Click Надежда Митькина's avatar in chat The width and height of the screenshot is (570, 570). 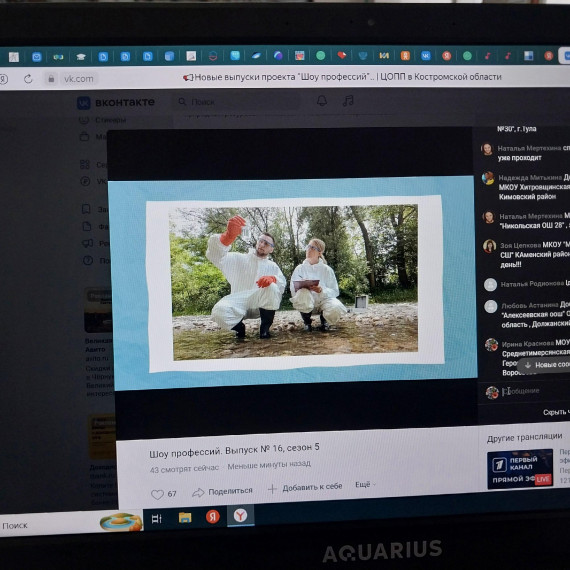point(488,178)
